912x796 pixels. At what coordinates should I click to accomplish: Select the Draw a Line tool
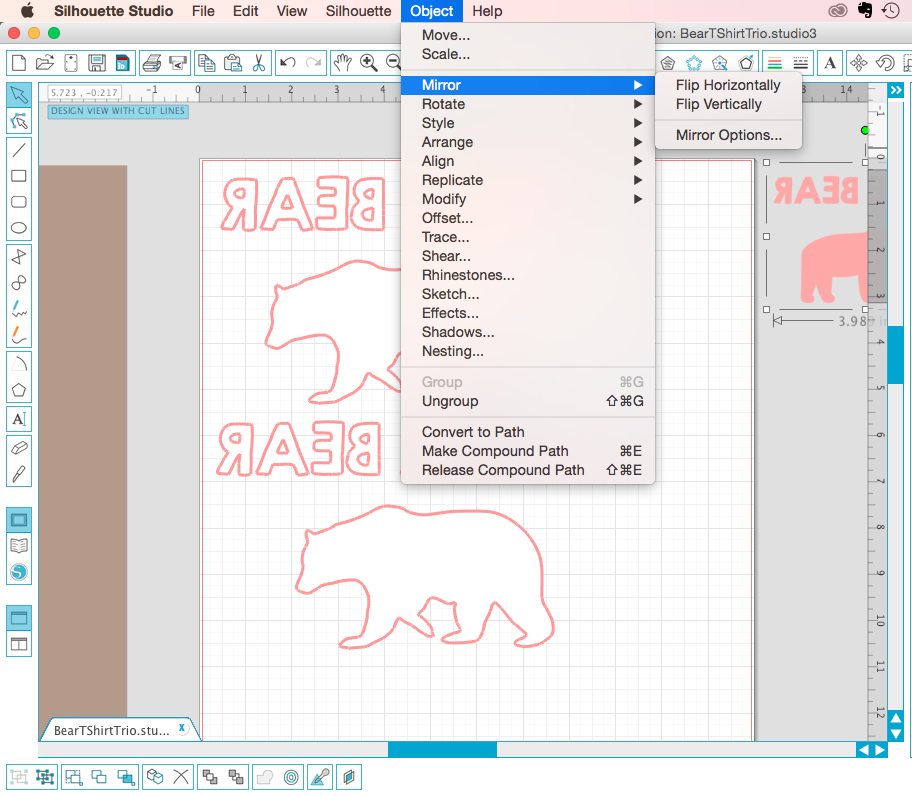point(19,150)
